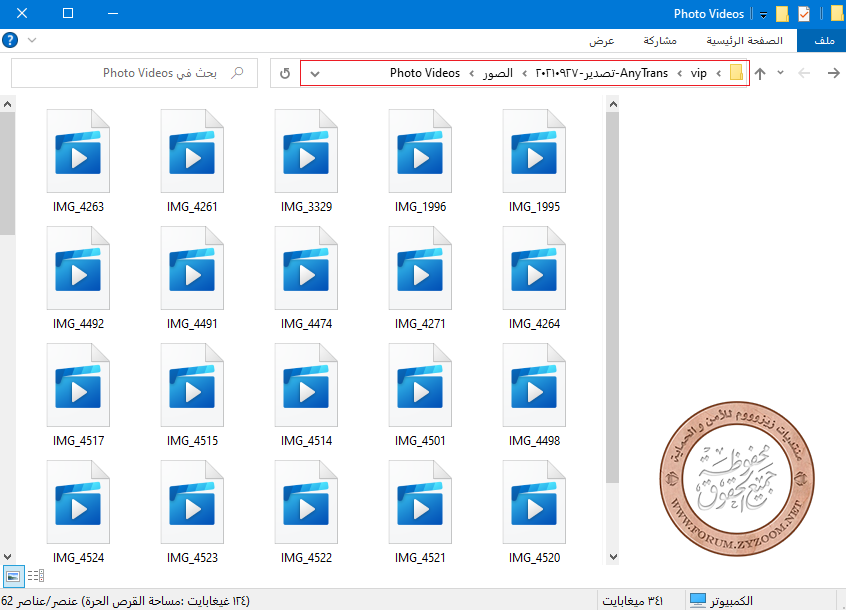Go to the الصور breadcrumb folder
The height and width of the screenshot is (610, 846).
click(x=497, y=73)
